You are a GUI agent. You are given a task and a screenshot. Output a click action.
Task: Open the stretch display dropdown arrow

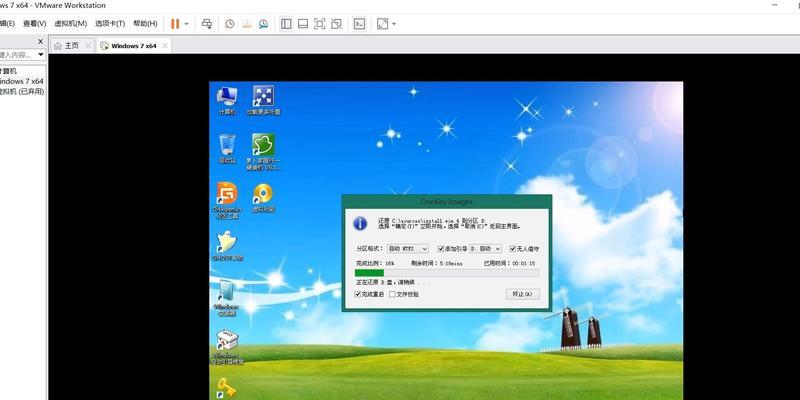[394, 24]
